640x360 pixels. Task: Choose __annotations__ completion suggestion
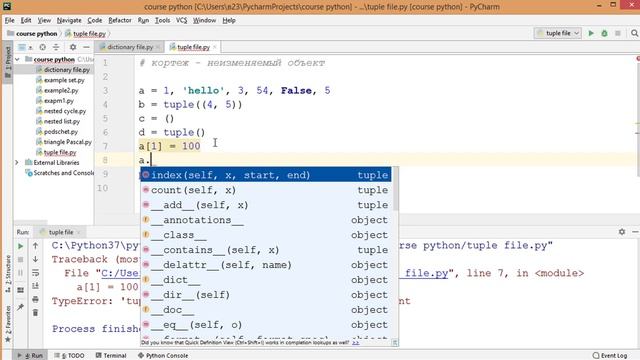point(266,220)
